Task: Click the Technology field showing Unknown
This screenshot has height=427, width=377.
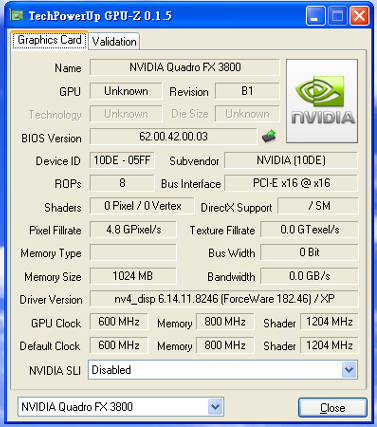Action: pos(126,114)
